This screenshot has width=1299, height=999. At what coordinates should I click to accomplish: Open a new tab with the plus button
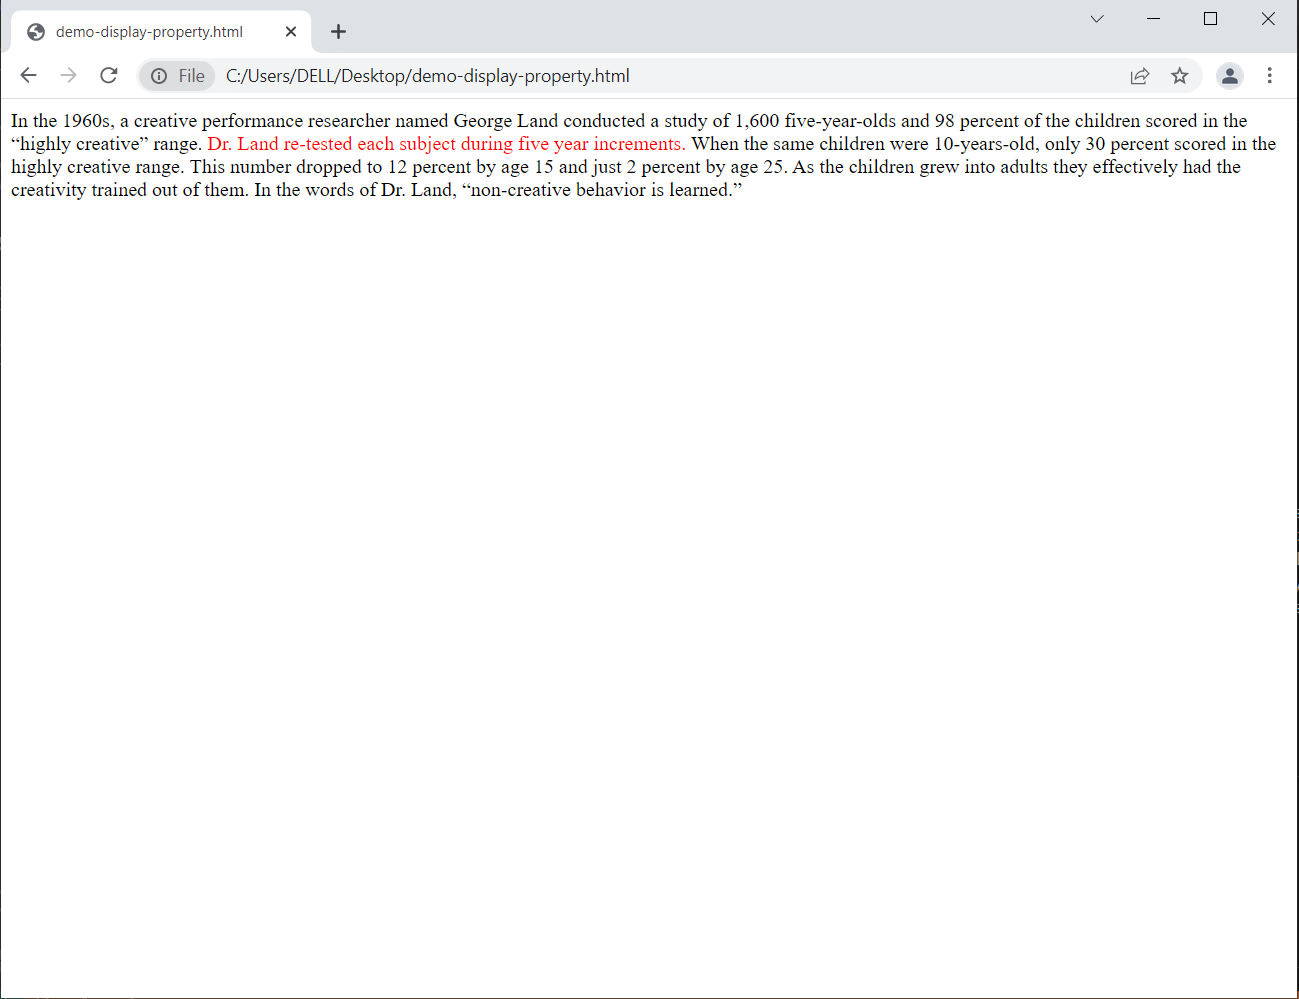pyautogui.click(x=338, y=32)
